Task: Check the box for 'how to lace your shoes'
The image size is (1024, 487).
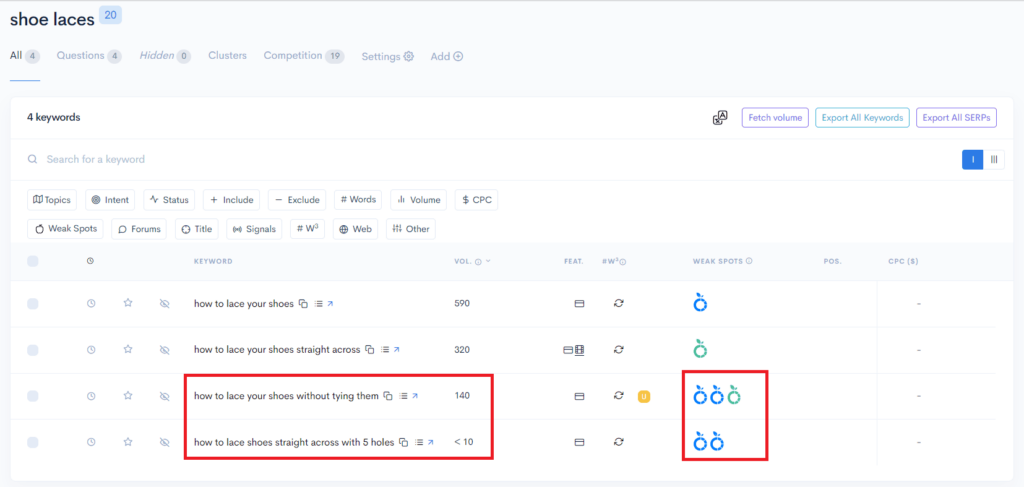Action: [33, 304]
